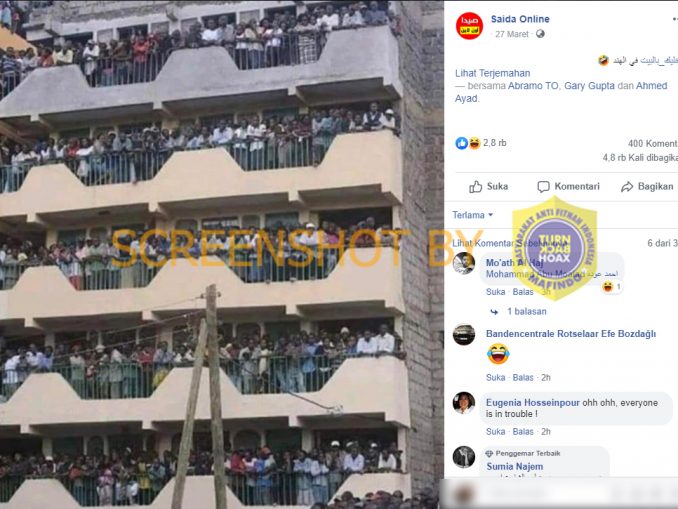The width and height of the screenshot is (678, 509).
Task: Expand the 1 balasan replies
Action: coord(527,311)
